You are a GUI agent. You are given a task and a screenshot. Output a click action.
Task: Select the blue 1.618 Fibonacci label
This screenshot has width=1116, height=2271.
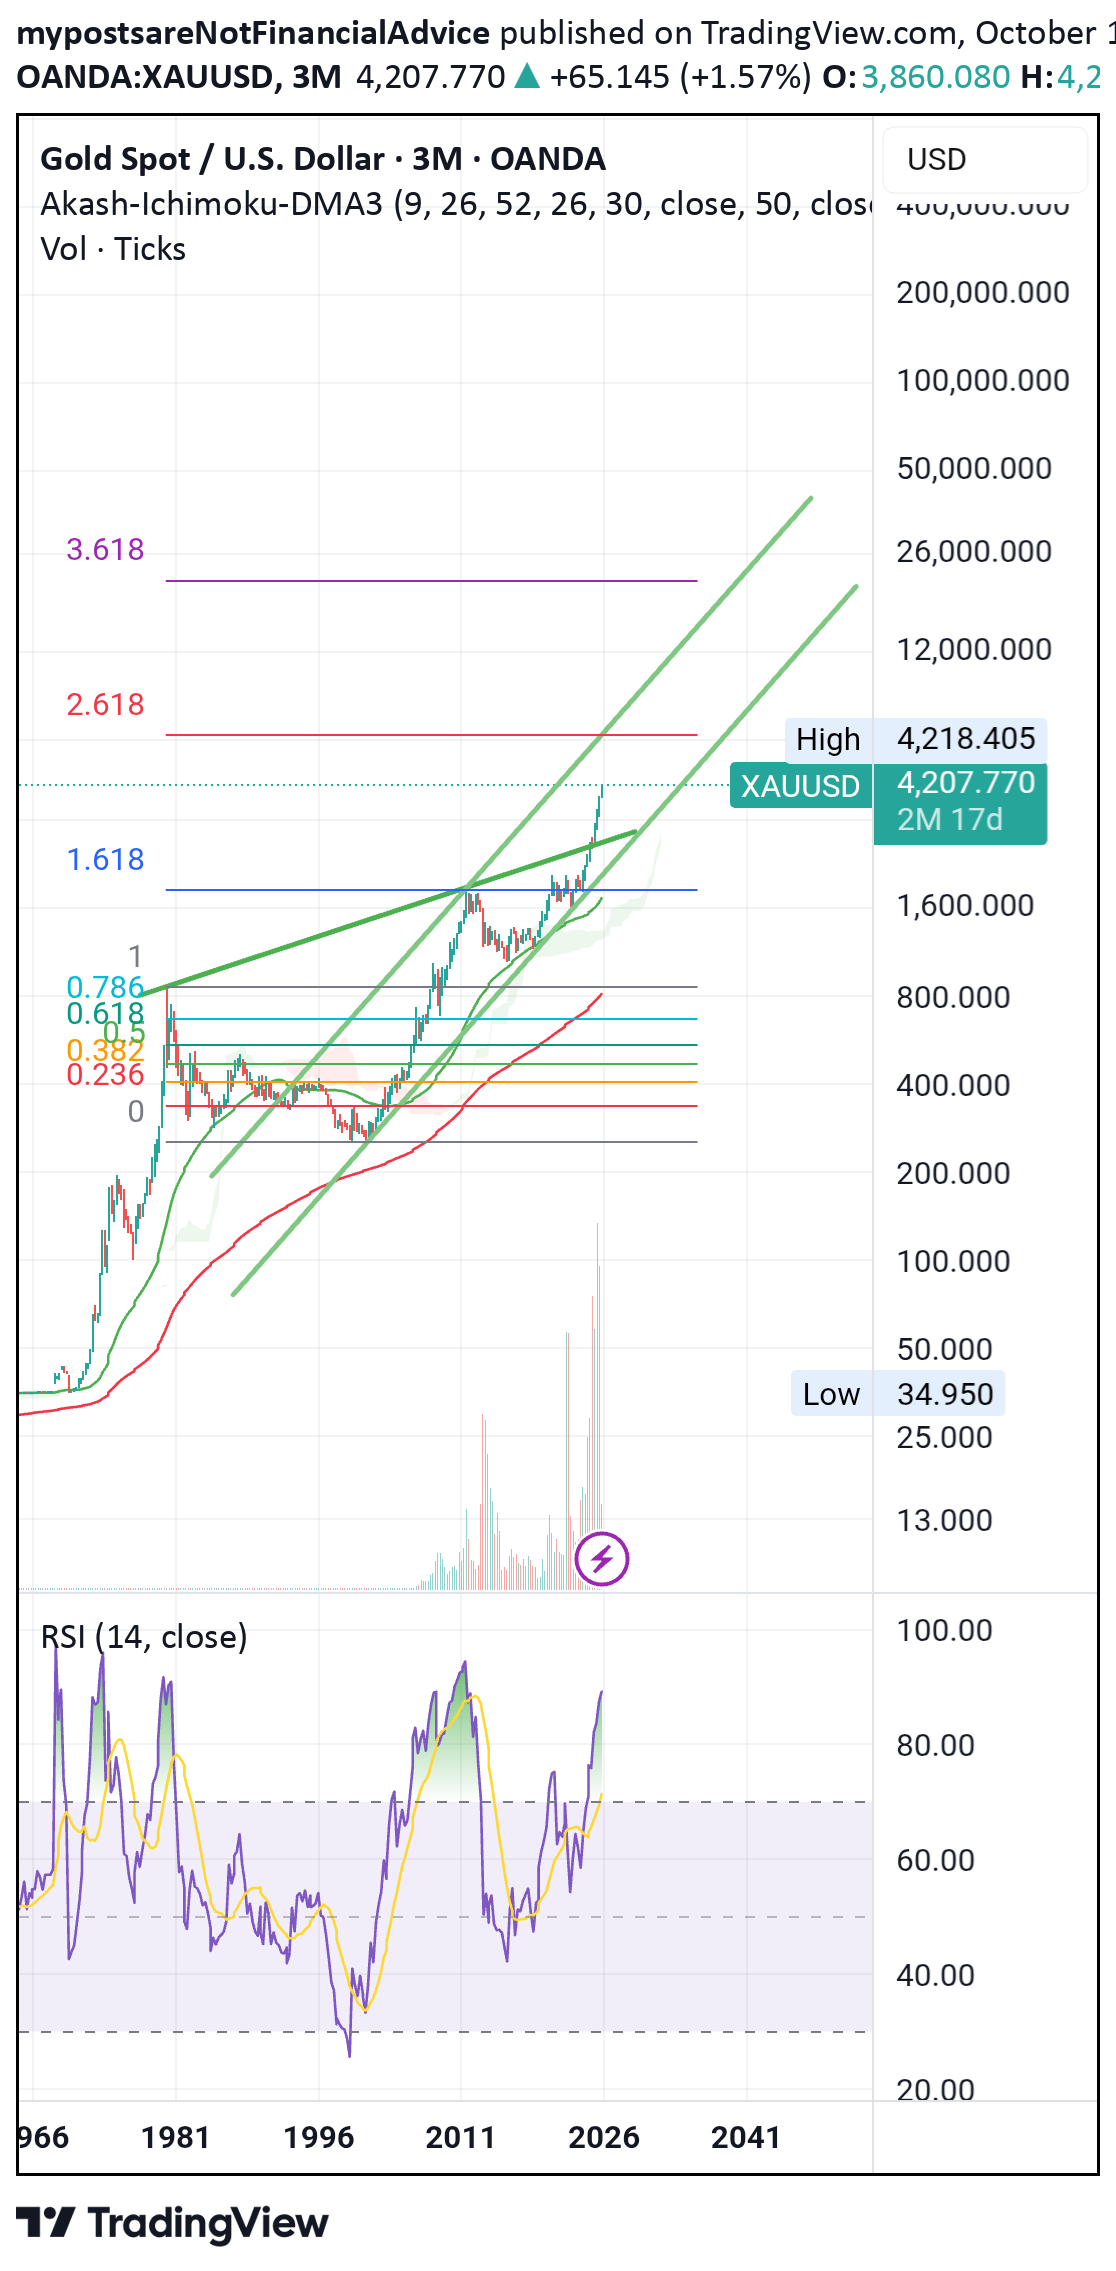point(105,859)
